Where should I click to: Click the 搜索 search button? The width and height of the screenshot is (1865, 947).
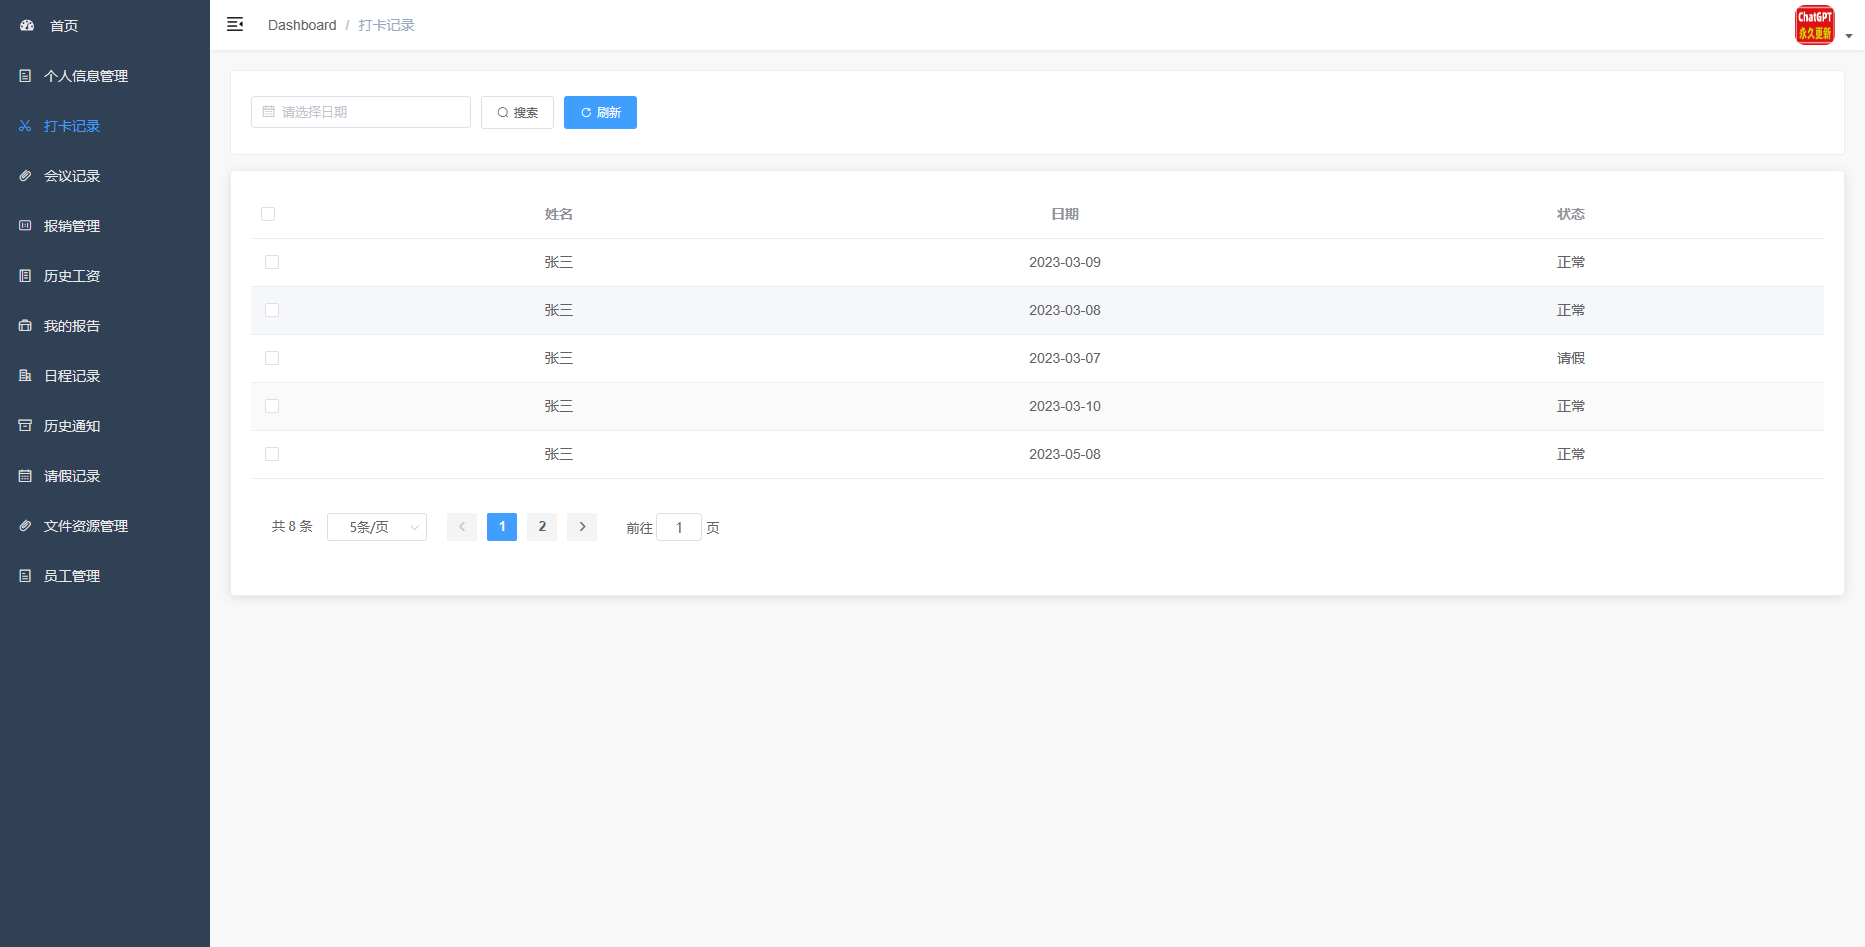[517, 112]
